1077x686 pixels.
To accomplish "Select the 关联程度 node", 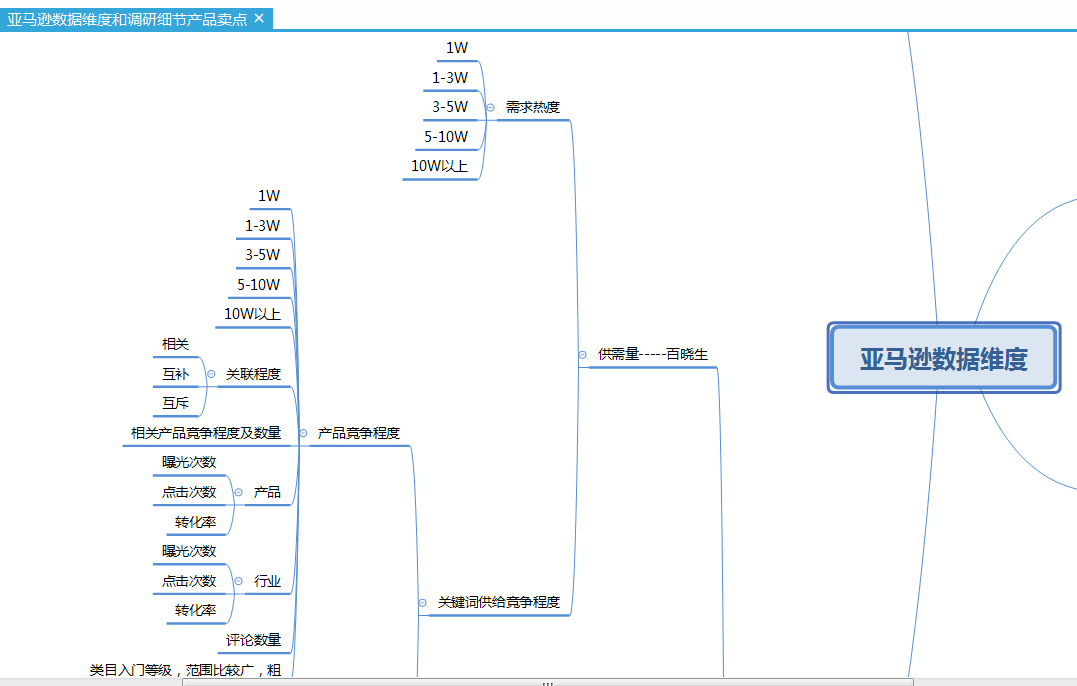I will 253,374.
